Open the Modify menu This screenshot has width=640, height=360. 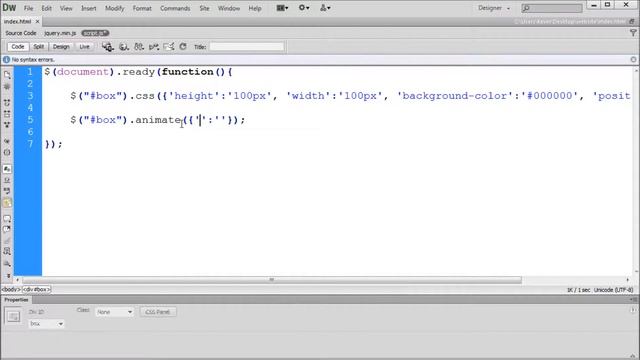[x=115, y=8]
